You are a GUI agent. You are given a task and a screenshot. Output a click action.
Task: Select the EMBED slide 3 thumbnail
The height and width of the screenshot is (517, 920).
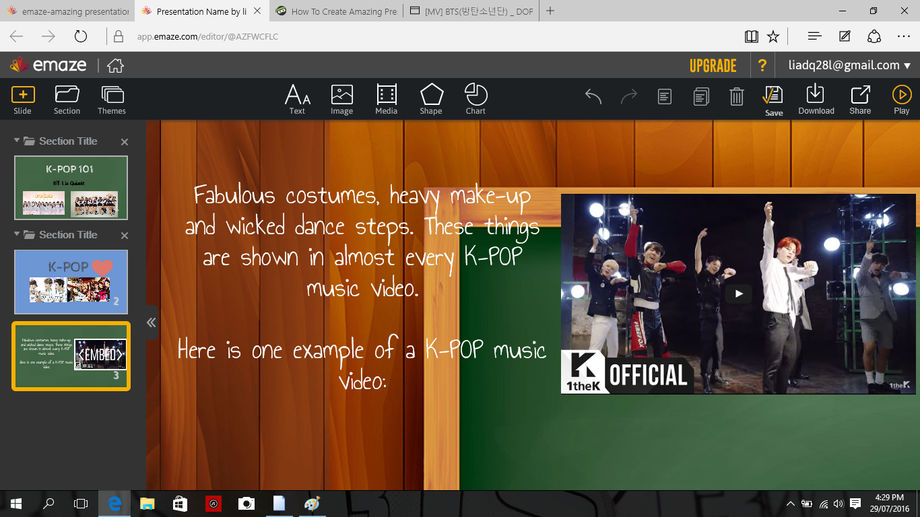tap(70, 356)
